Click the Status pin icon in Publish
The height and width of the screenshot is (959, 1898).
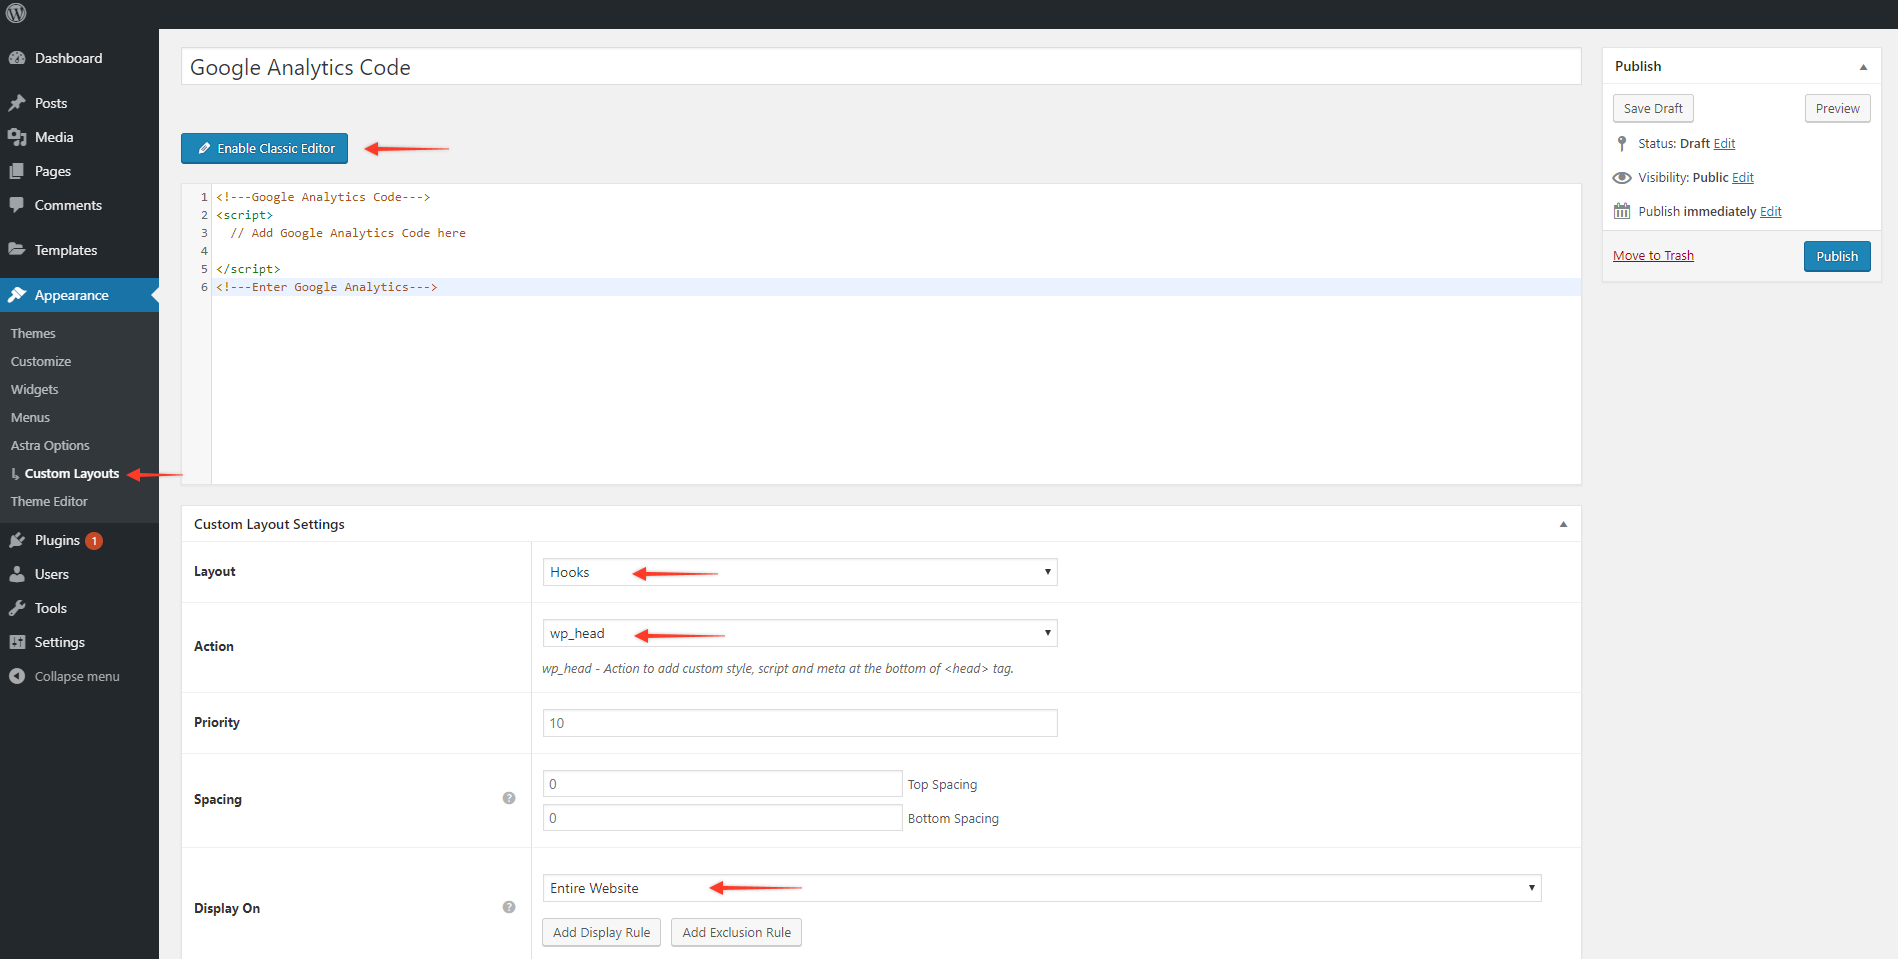coord(1622,144)
